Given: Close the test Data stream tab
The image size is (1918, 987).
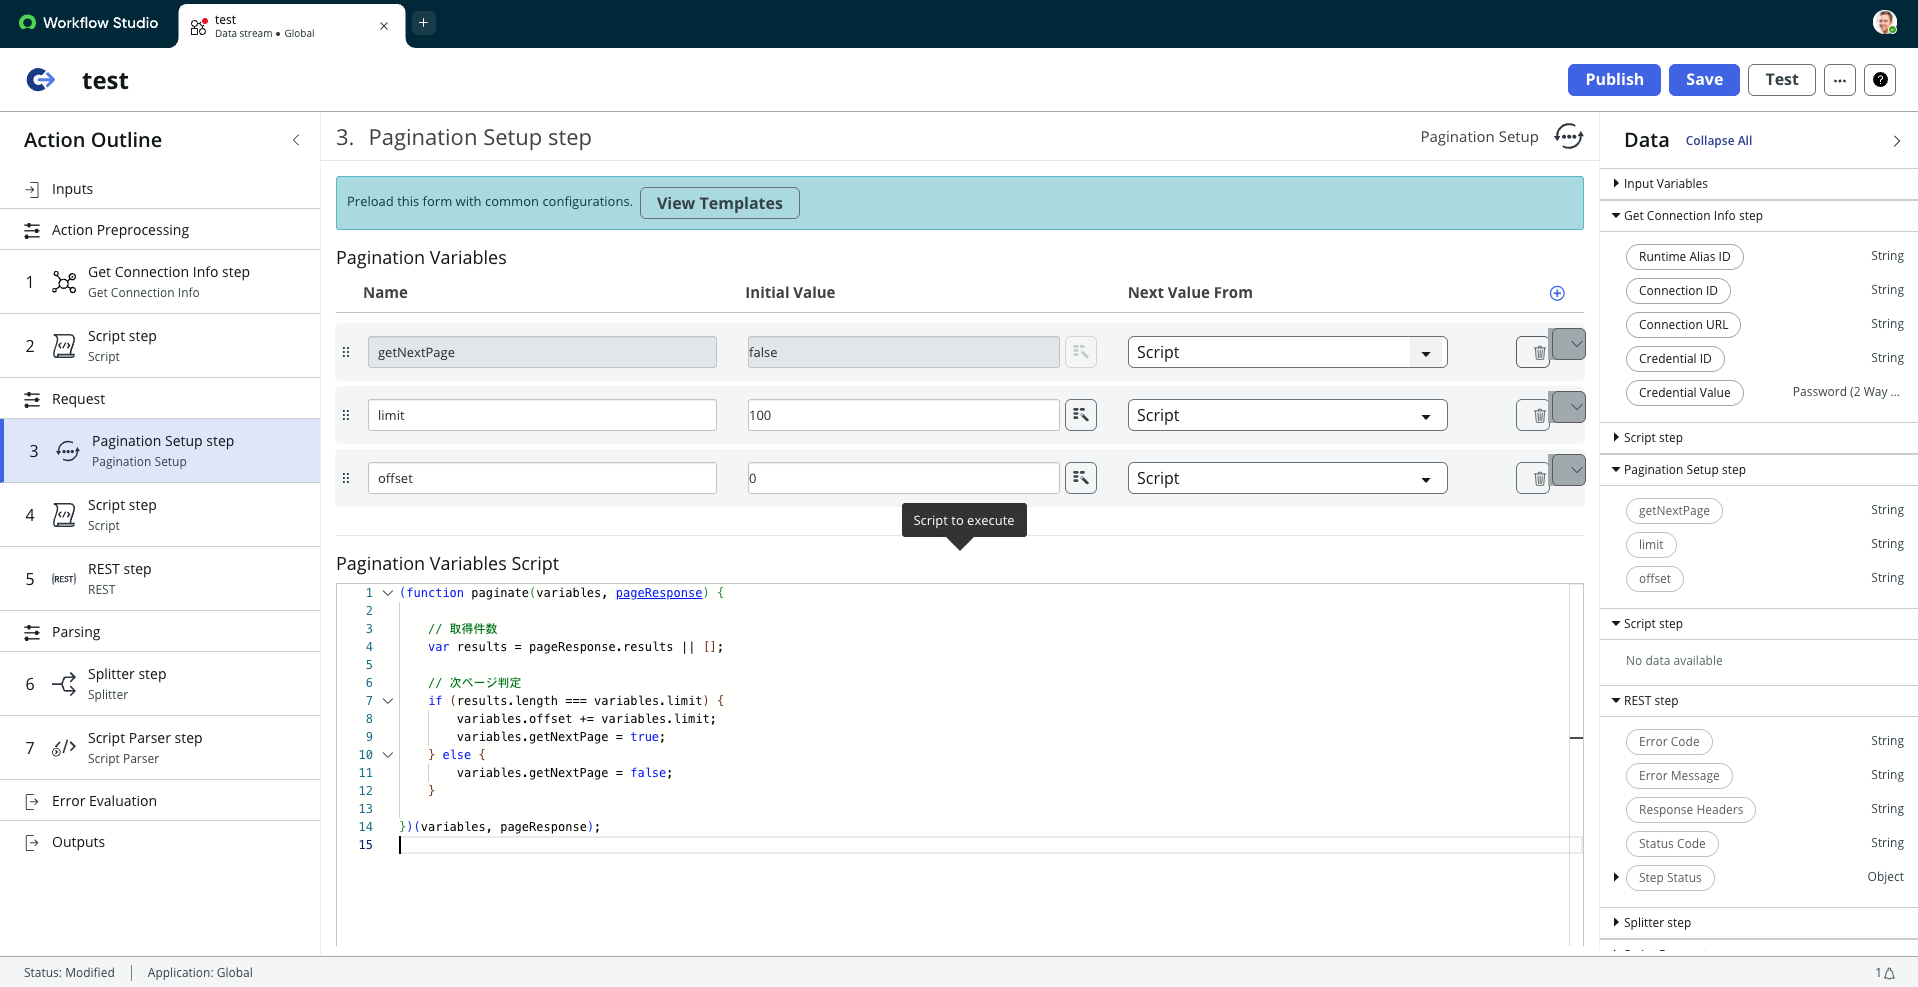Looking at the screenshot, I should coord(384,26).
